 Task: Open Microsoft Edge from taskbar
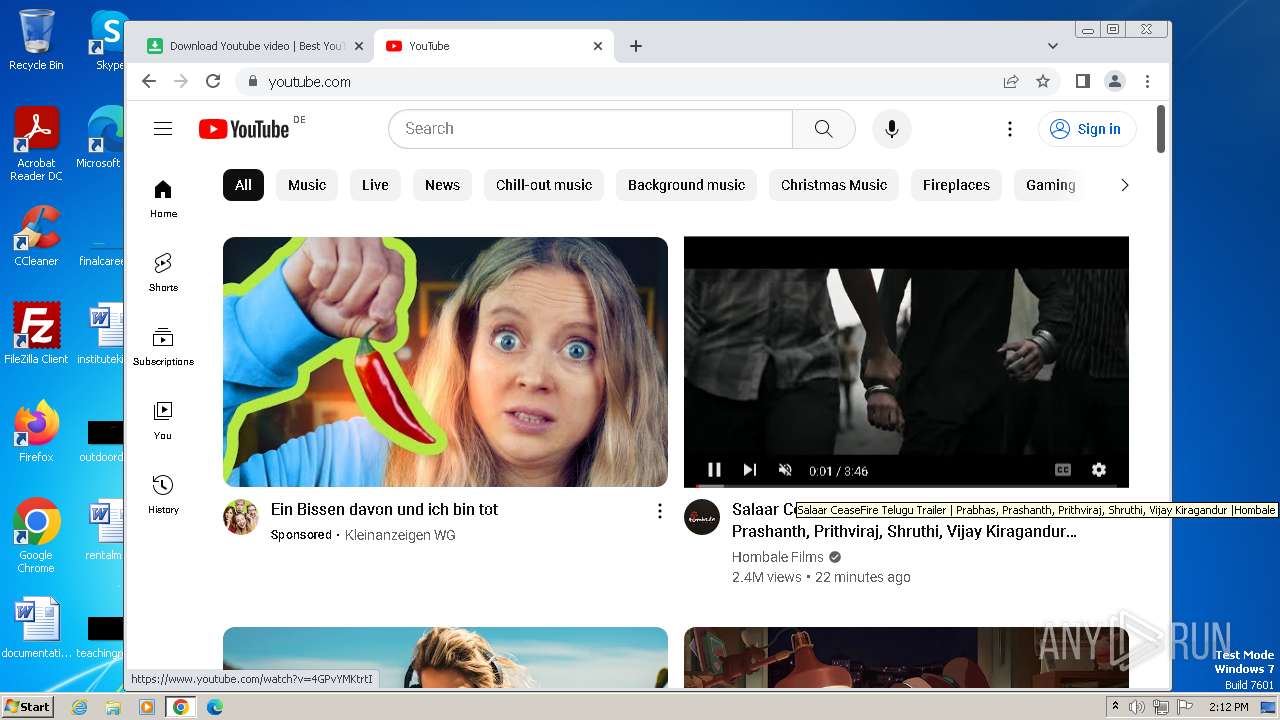214,707
